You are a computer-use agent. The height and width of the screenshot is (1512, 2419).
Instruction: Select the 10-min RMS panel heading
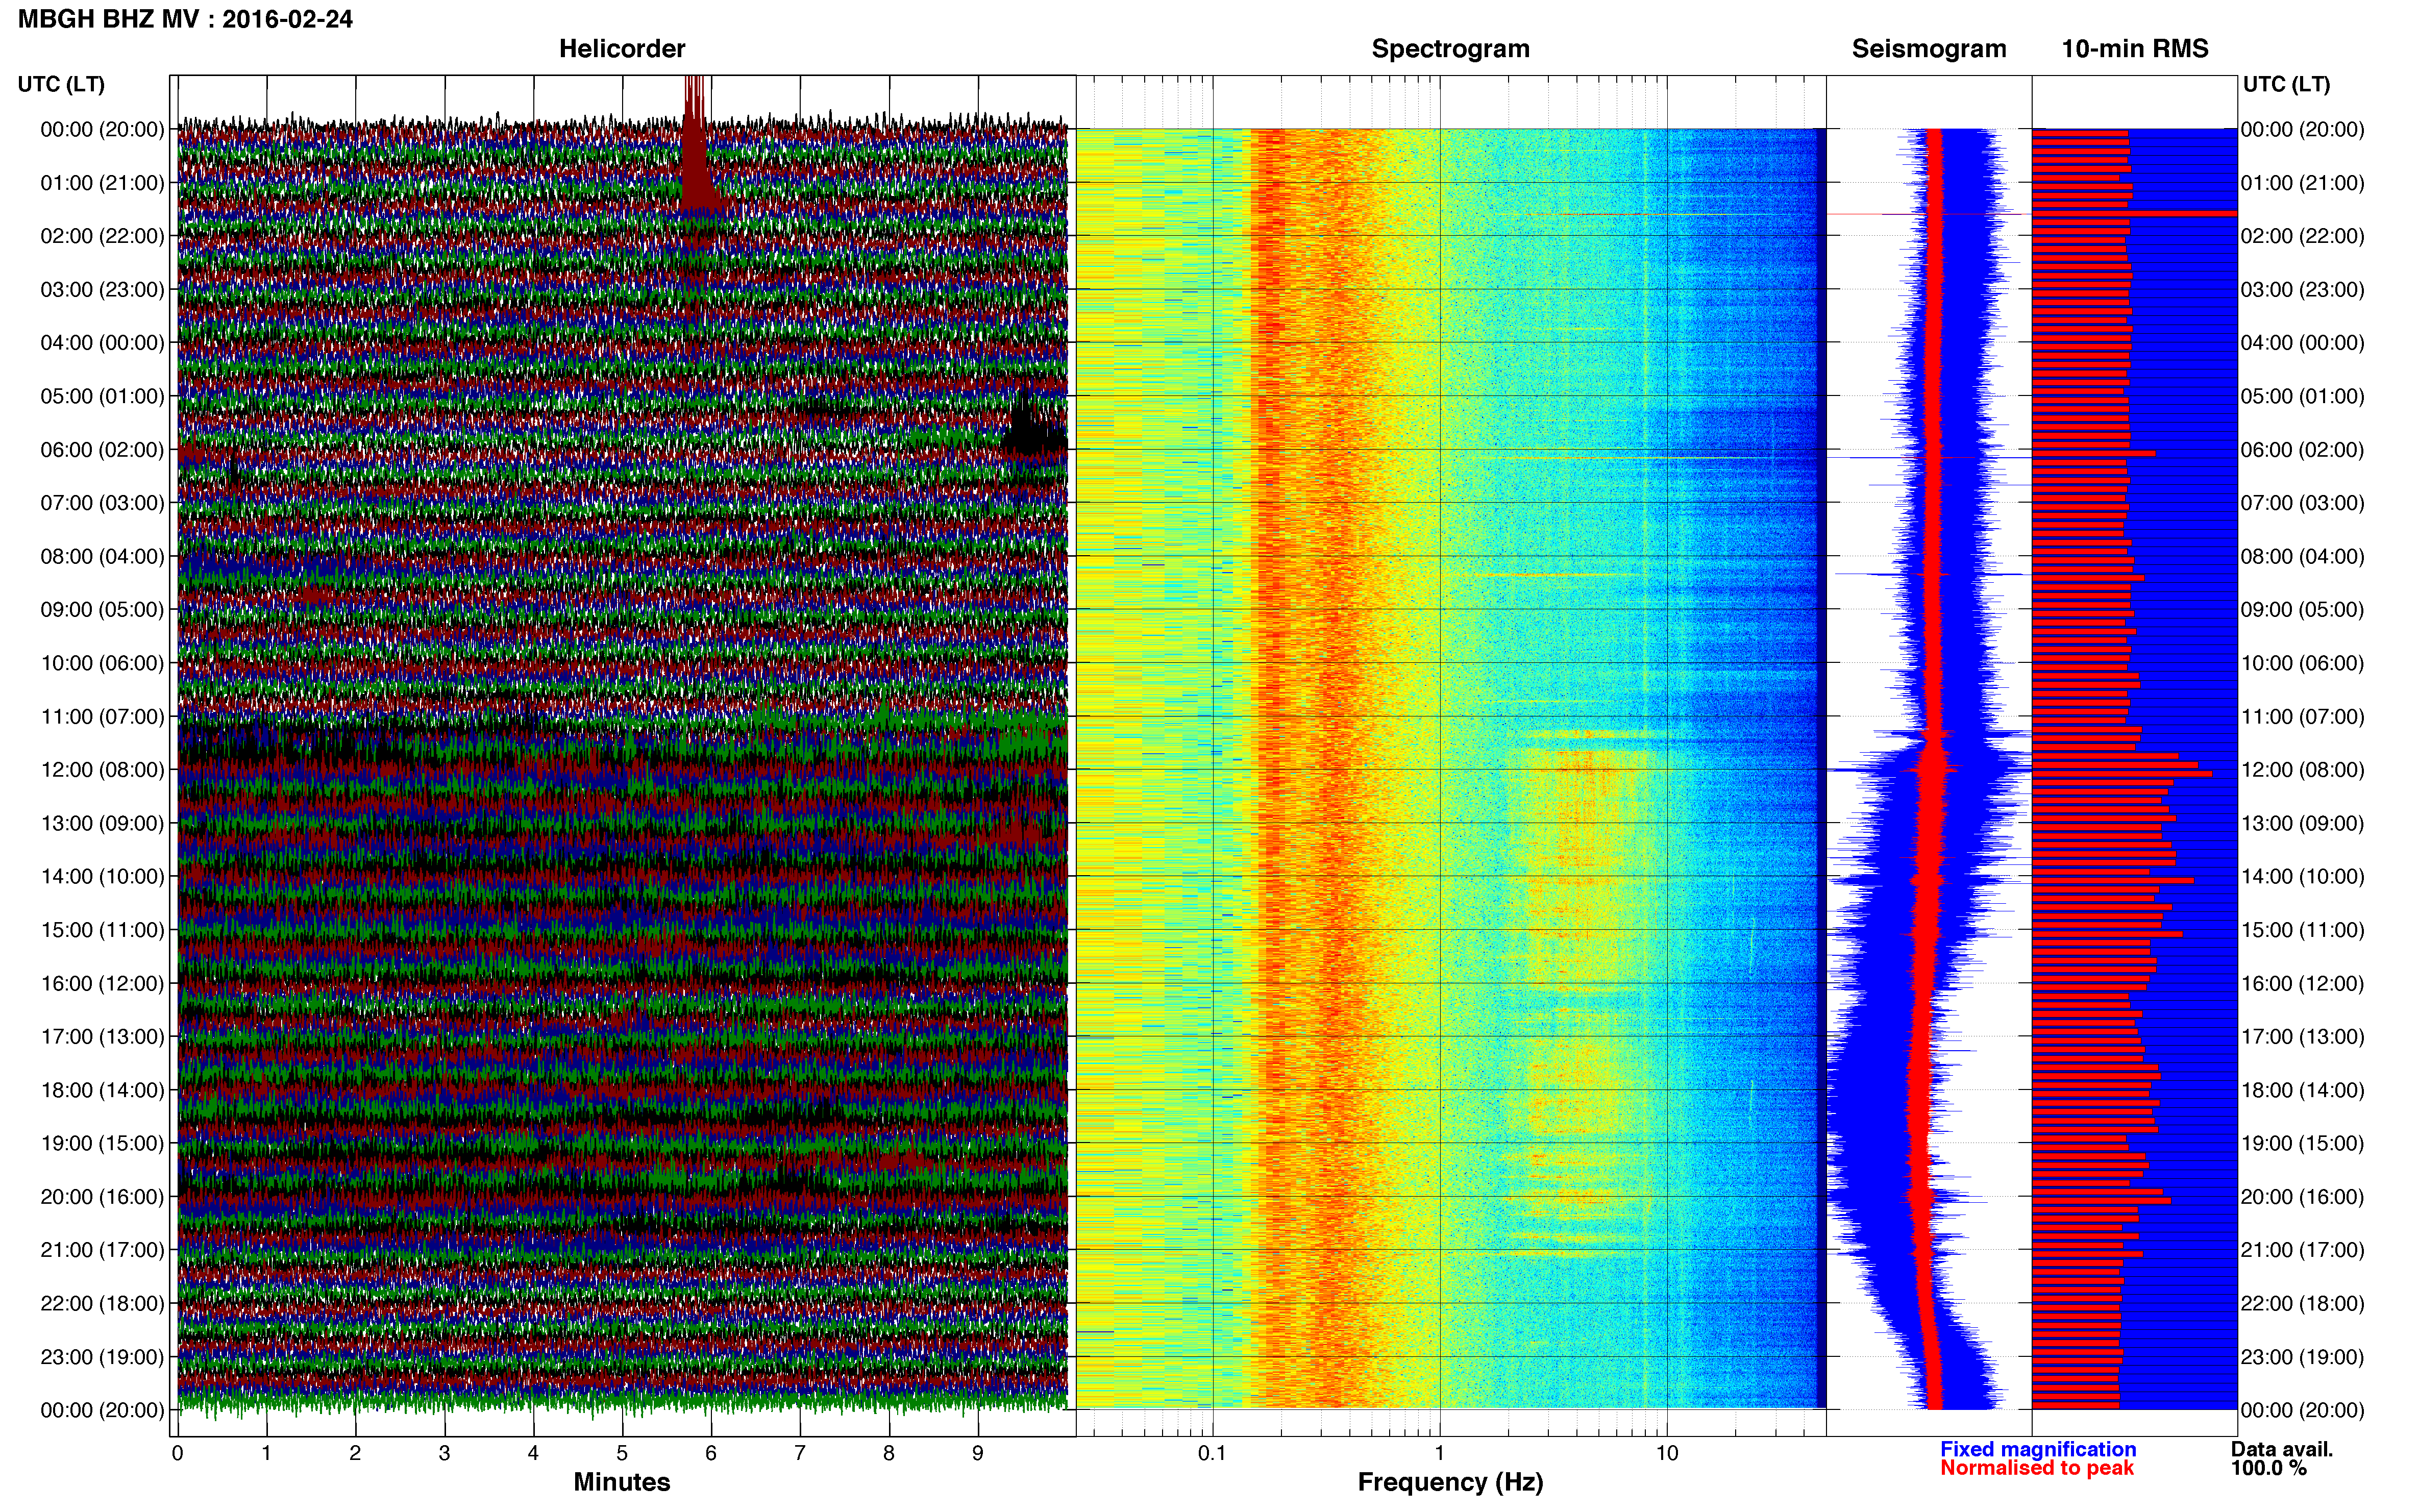(x=2135, y=49)
